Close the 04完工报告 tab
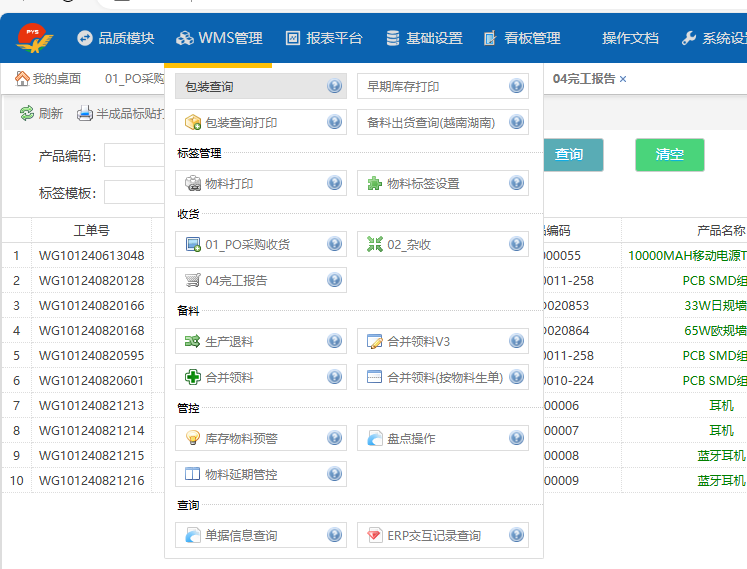The height and width of the screenshot is (569, 747). click(x=623, y=78)
